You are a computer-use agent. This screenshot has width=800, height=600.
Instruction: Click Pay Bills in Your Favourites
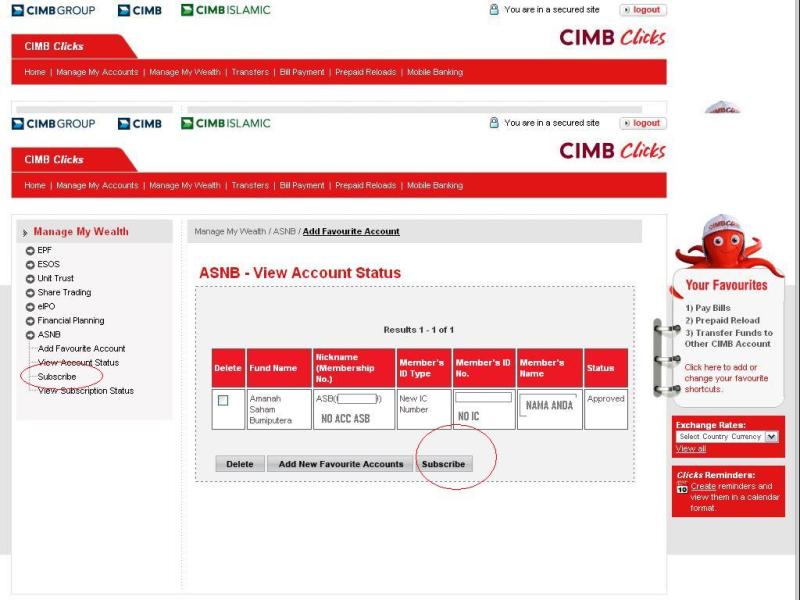pos(708,308)
